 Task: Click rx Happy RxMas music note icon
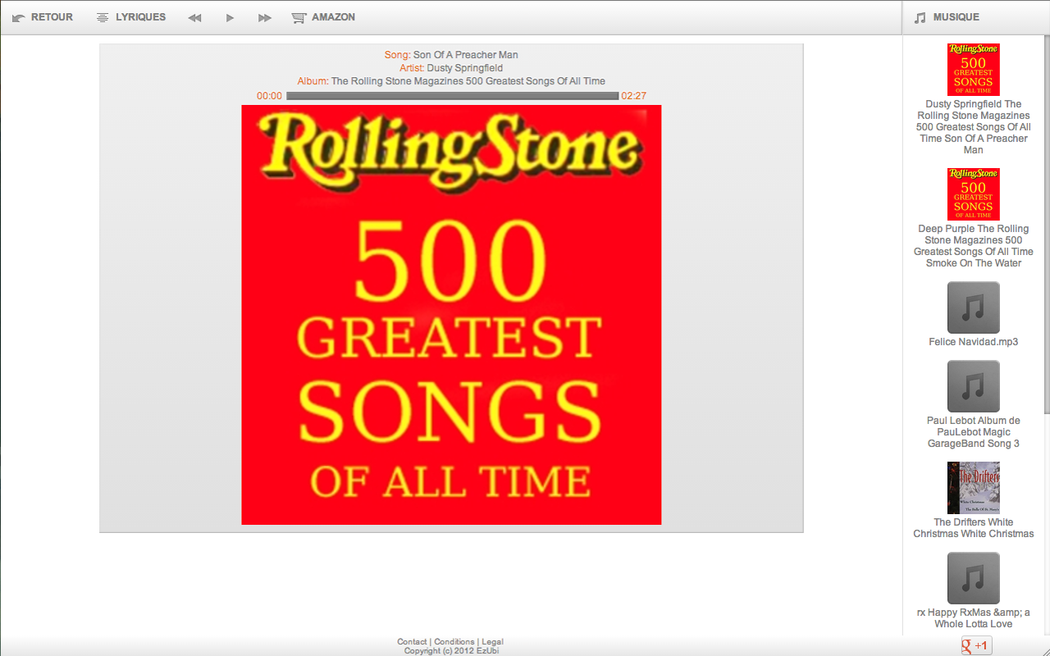click(x=973, y=578)
